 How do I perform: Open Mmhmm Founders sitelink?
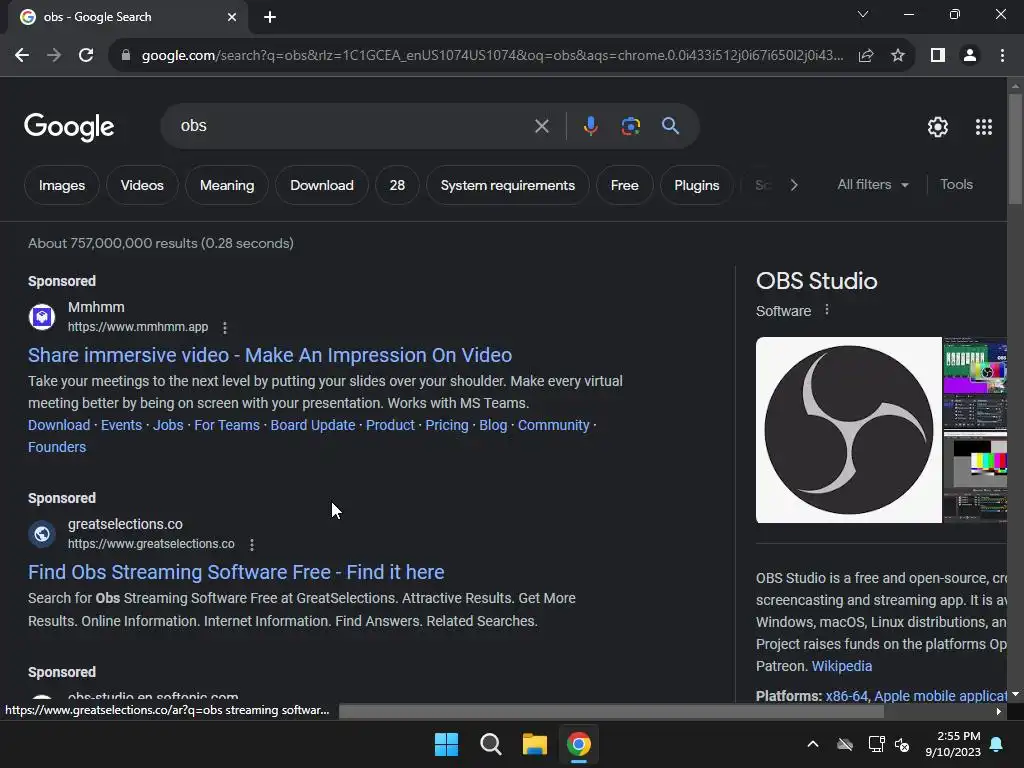coord(57,447)
